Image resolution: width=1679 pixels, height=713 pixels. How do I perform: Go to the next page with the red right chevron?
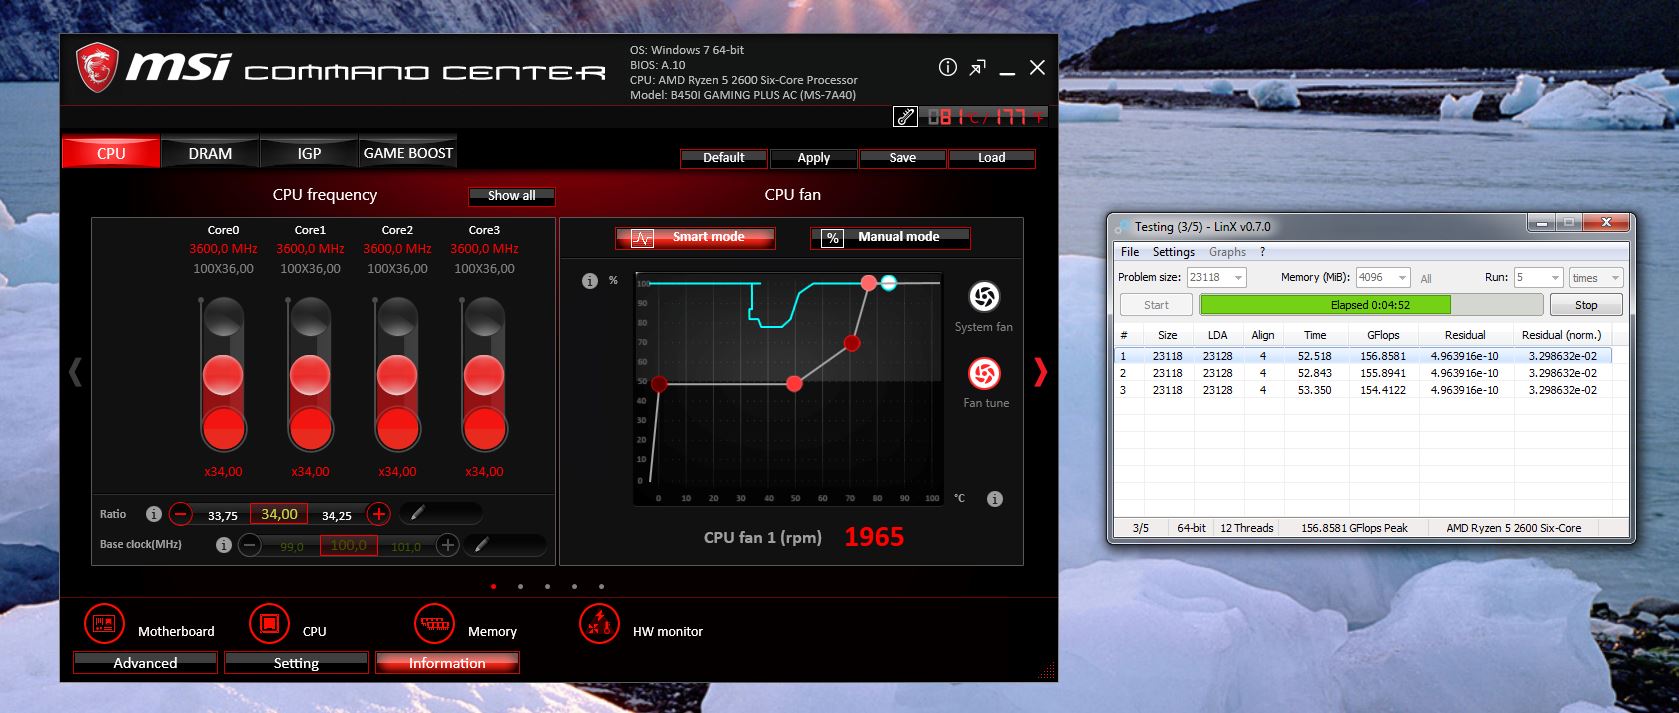[x=1041, y=371]
